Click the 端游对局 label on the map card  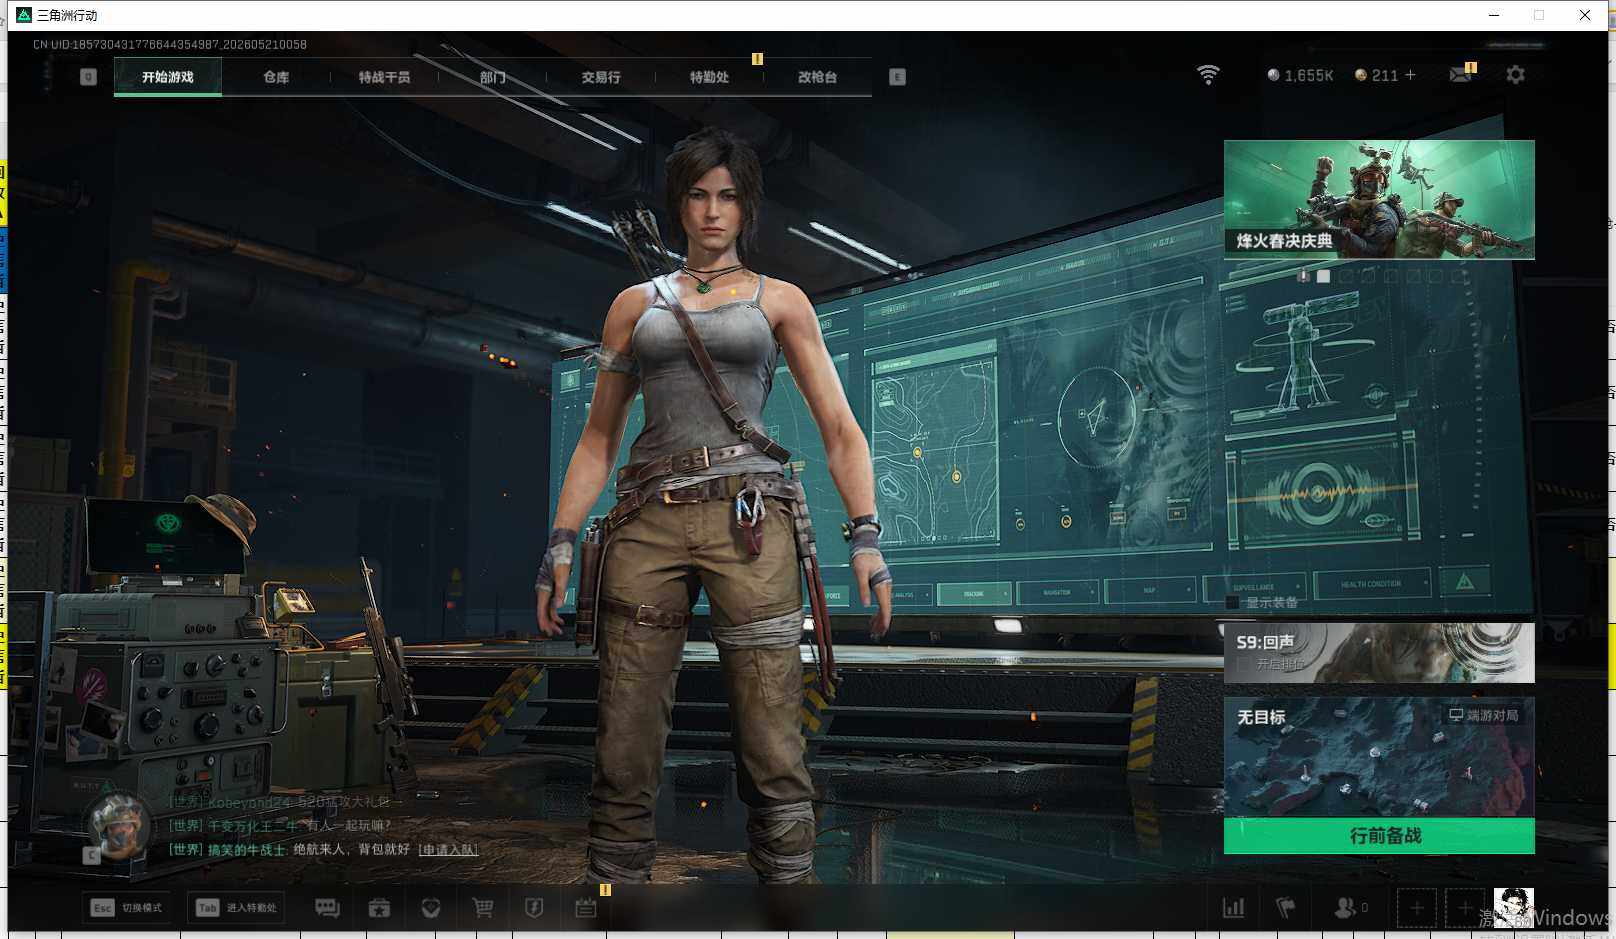click(1484, 716)
